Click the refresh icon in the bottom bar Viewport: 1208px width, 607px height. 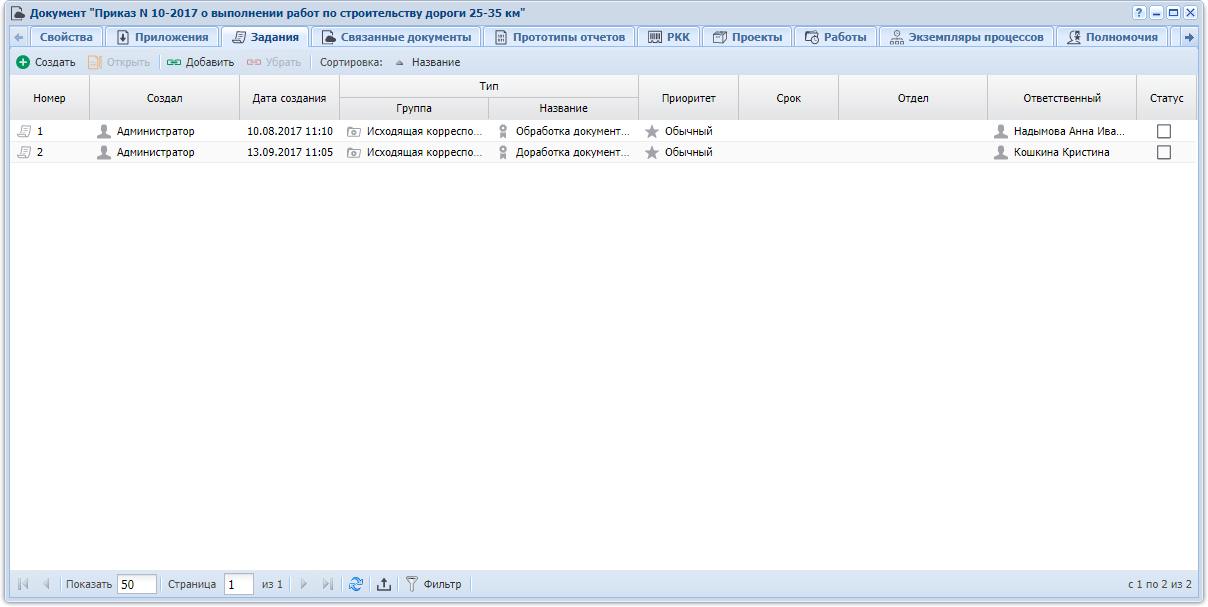point(356,584)
